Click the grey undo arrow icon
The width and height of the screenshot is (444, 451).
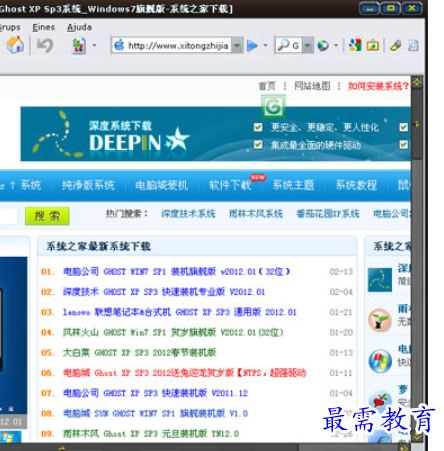tap(45, 45)
